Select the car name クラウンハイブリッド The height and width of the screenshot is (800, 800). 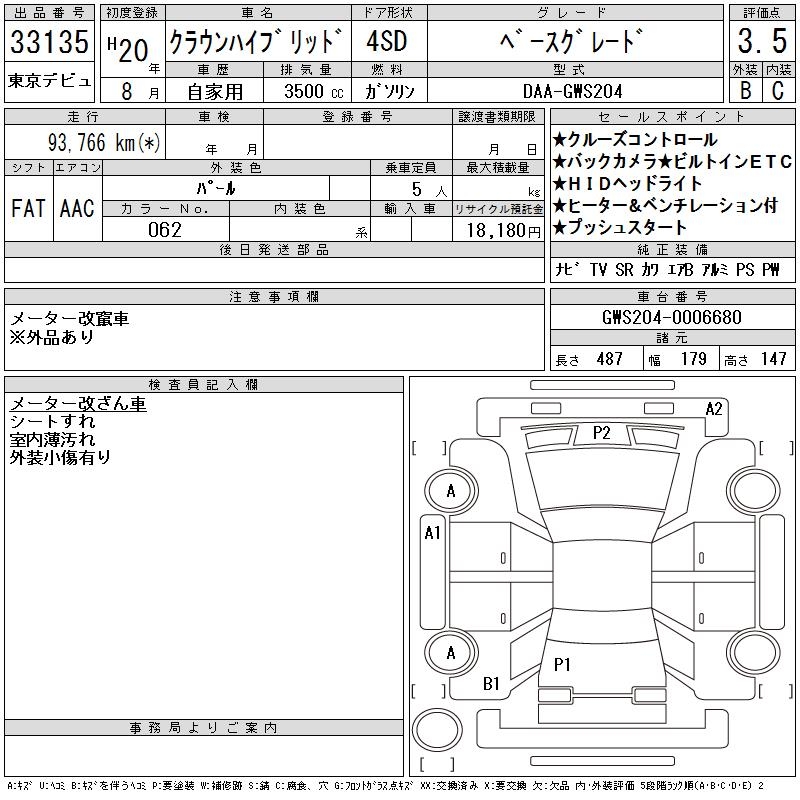256,41
